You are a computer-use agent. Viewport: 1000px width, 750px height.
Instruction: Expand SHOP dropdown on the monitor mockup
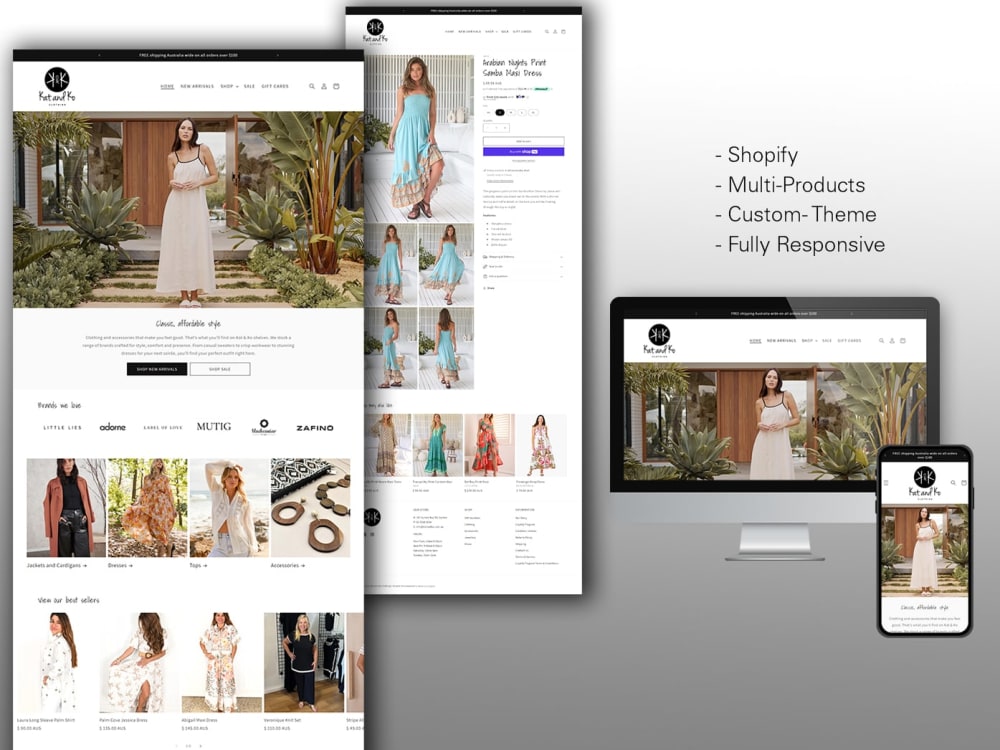pyautogui.click(x=810, y=341)
